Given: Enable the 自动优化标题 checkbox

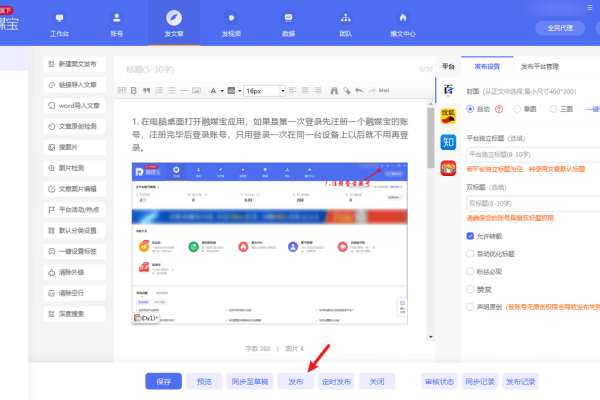Looking at the screenshot, I should coord(471,253).
